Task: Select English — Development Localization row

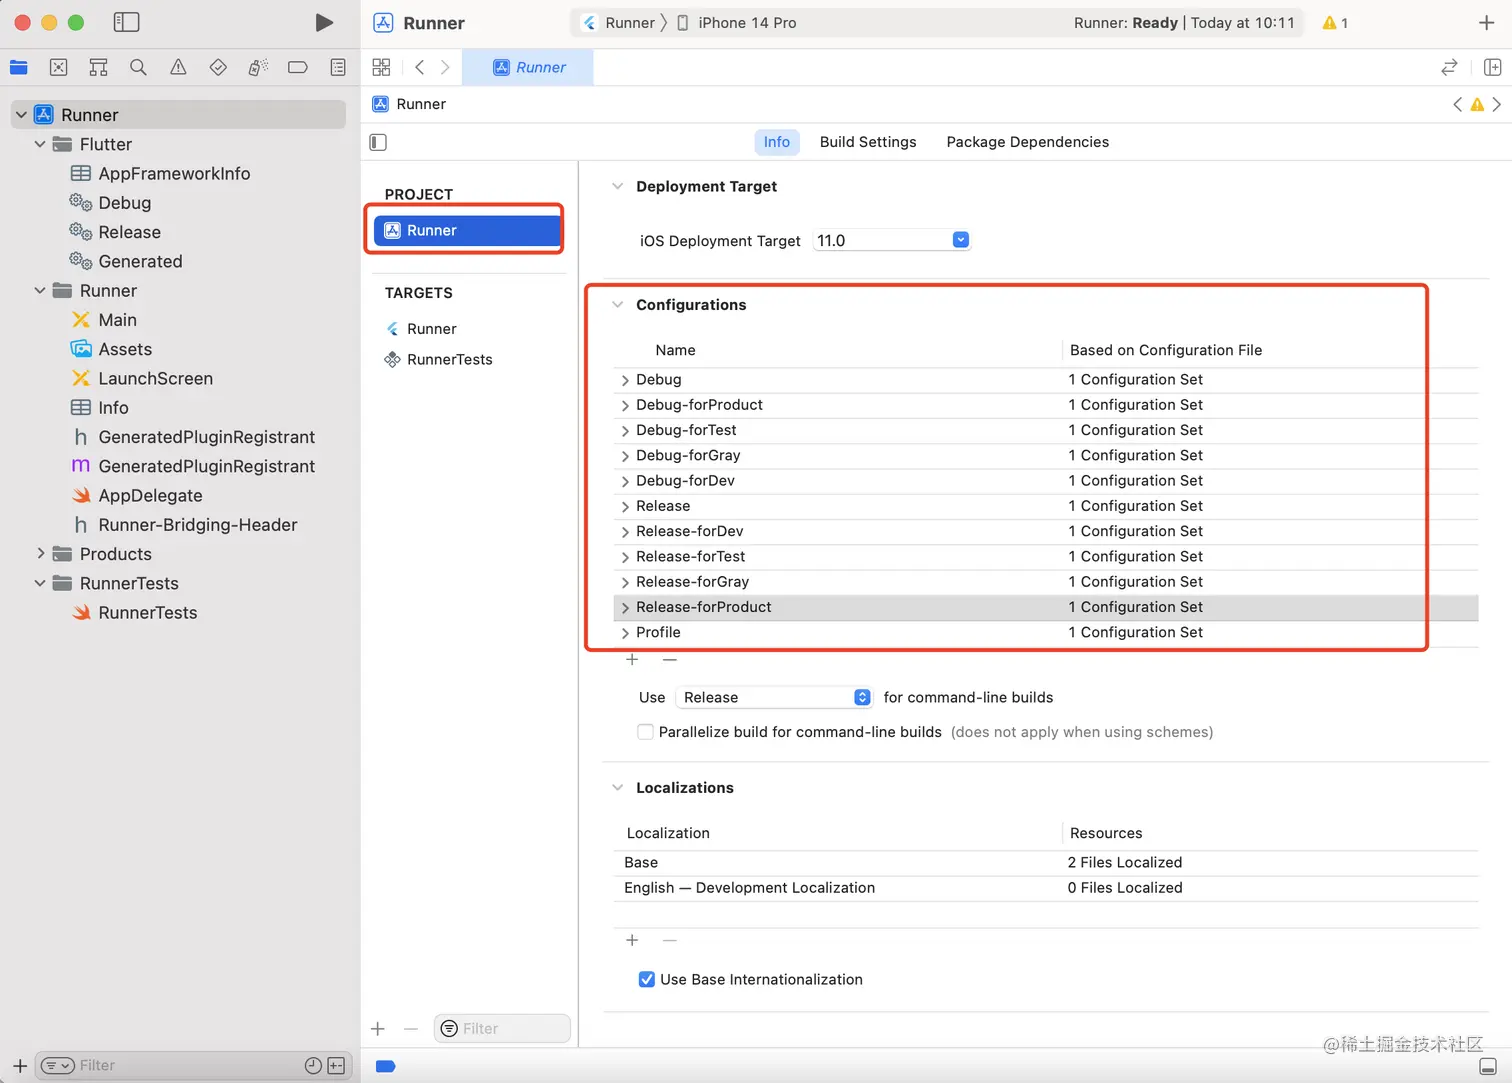Action: point(1046,888)
